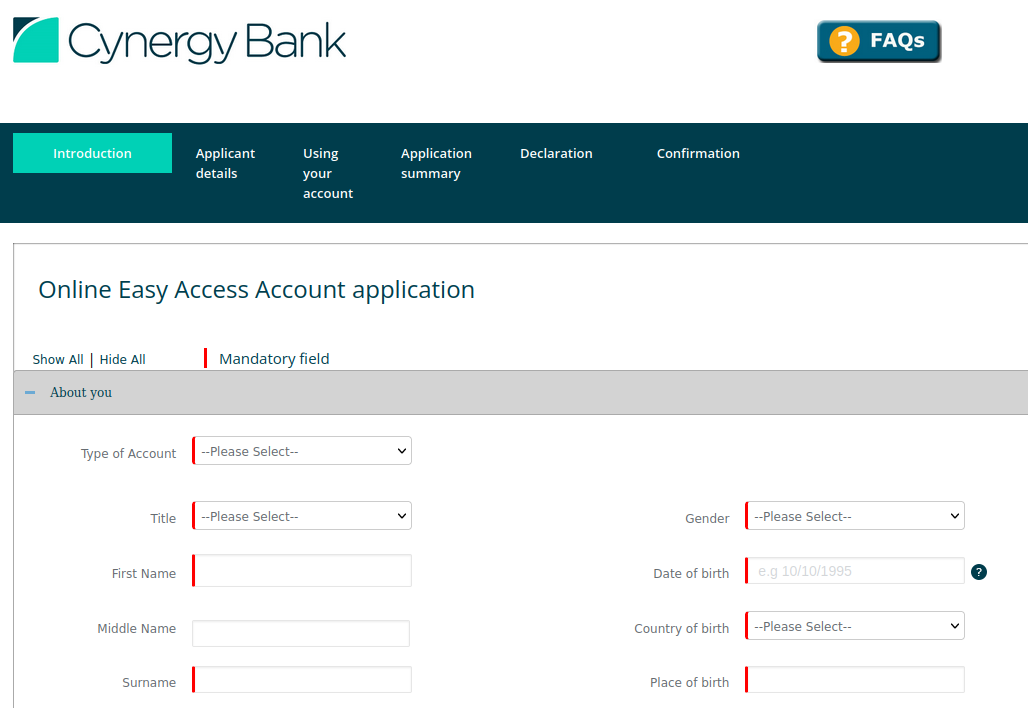Viewport: 1028px width, 708px height.
Task: Switch to the Introduction tab
Action: click(92, 153)
